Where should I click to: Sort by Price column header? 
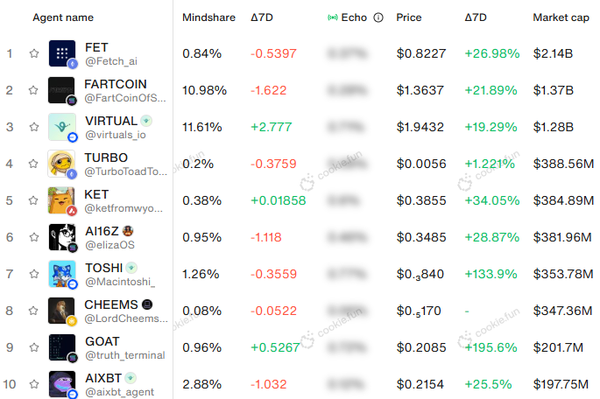click(x=409, y=18)
